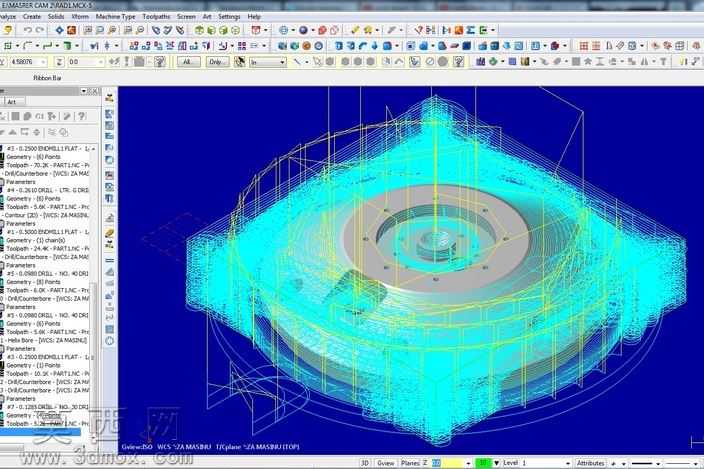Open the Gview menu in status bar
Viewport: 704px width, 469px height.
(x=385, y=463)
